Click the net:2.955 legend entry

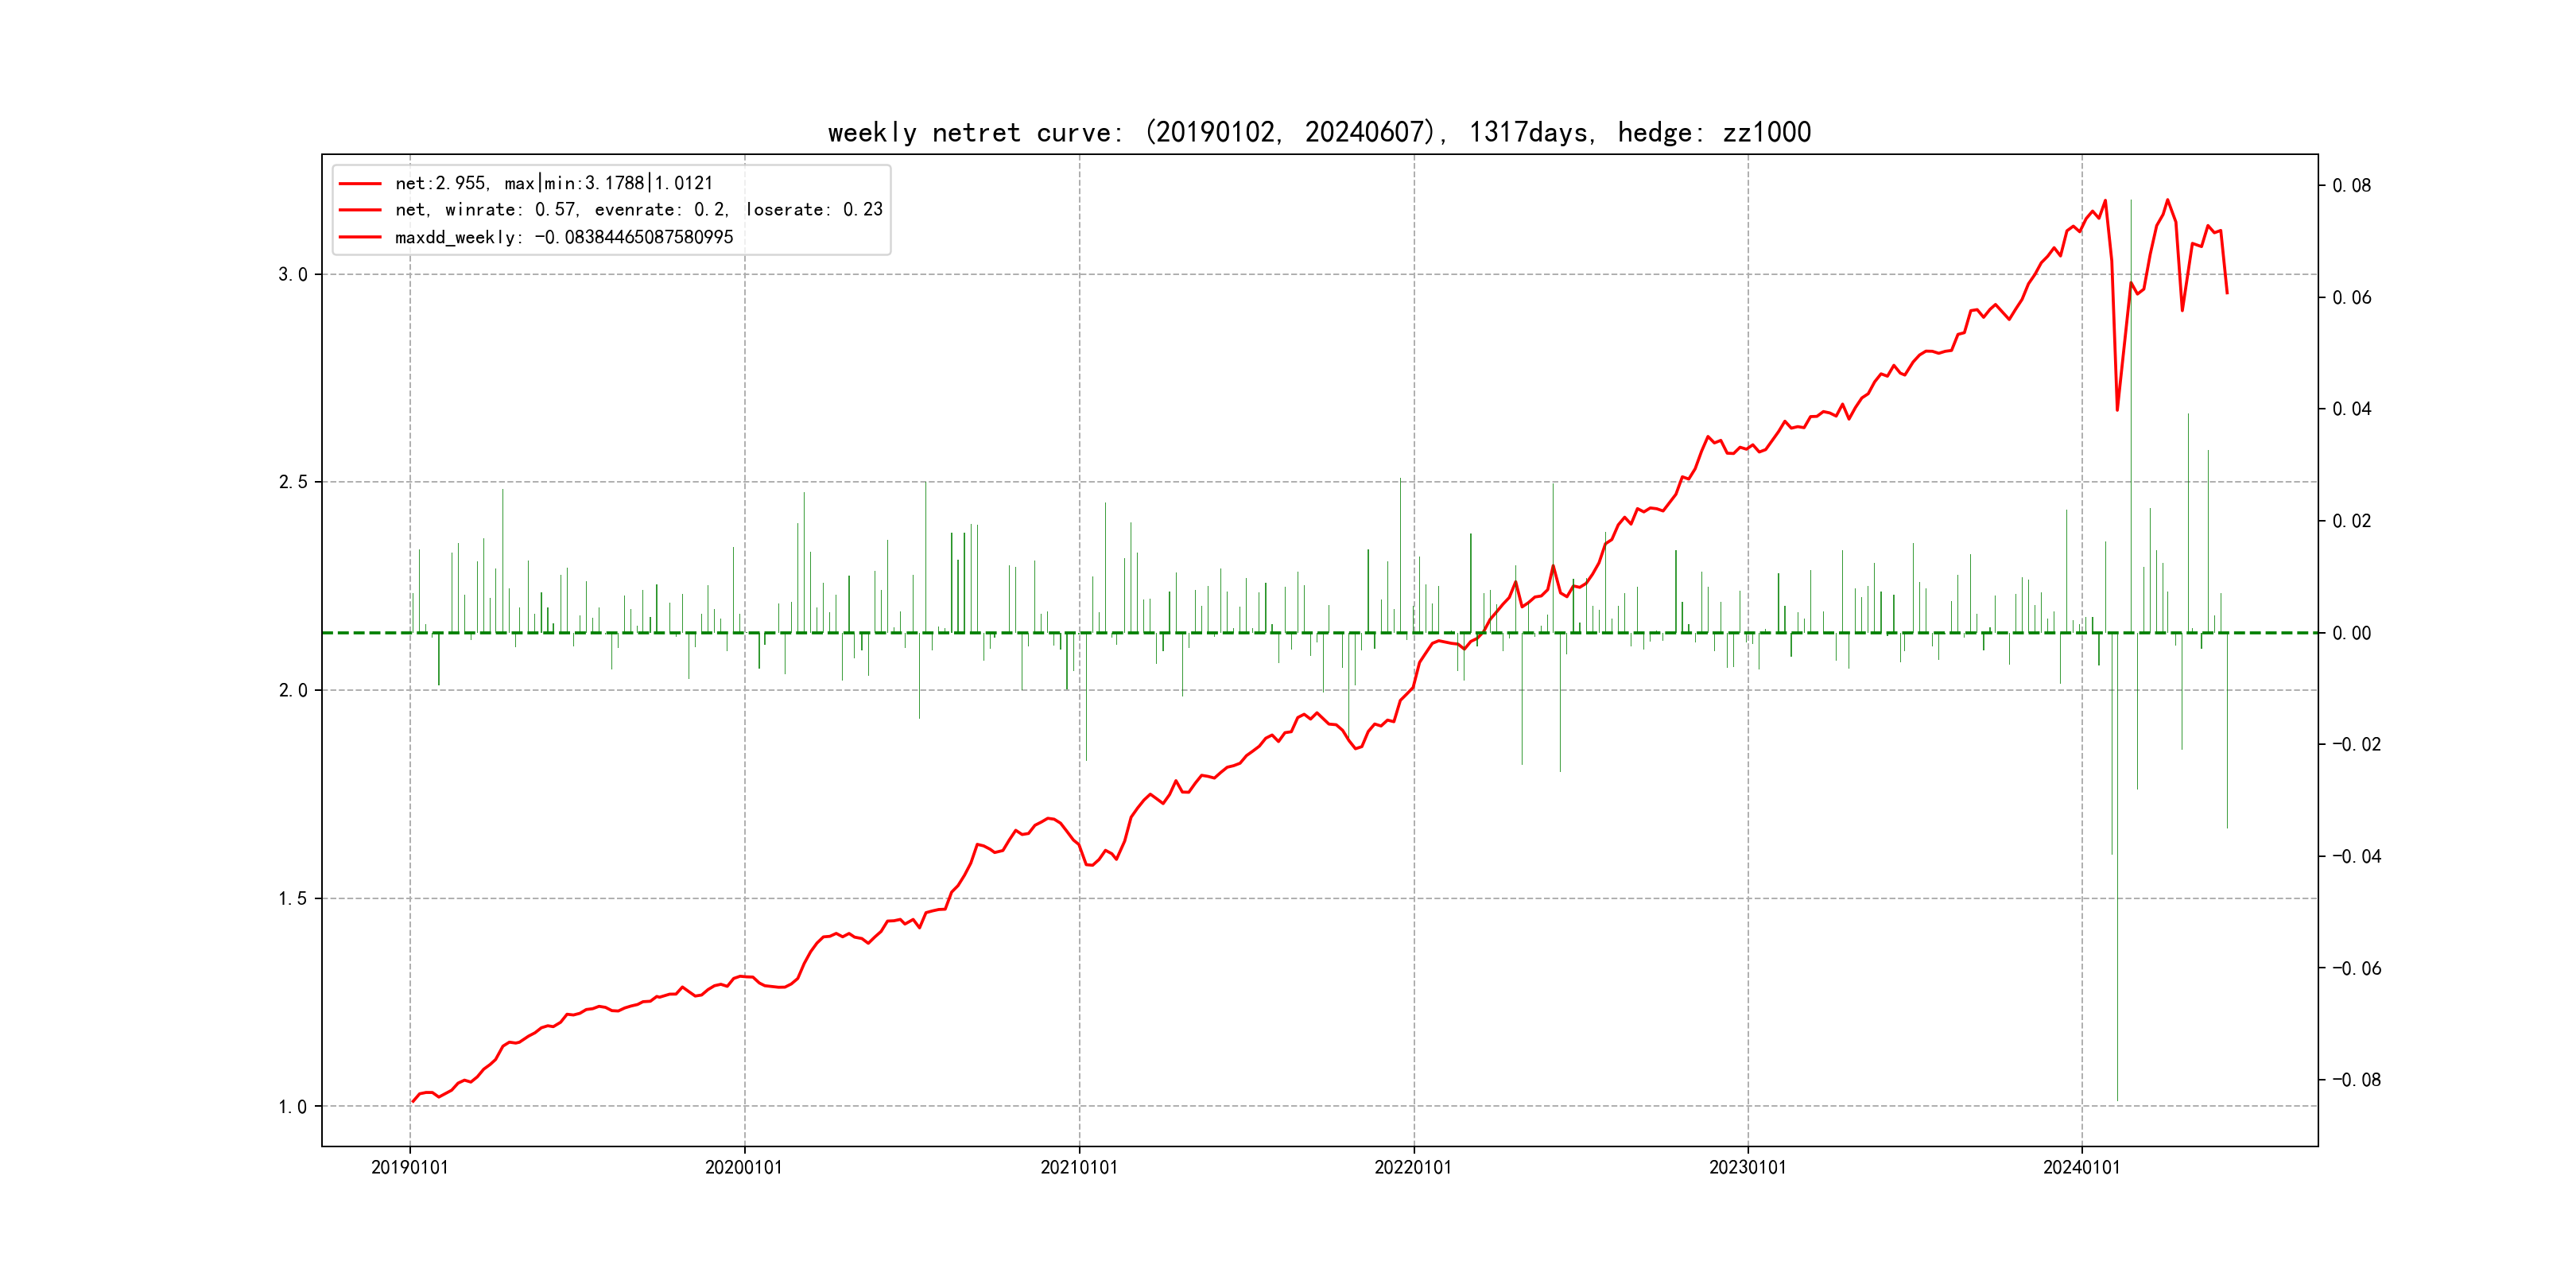553,183
